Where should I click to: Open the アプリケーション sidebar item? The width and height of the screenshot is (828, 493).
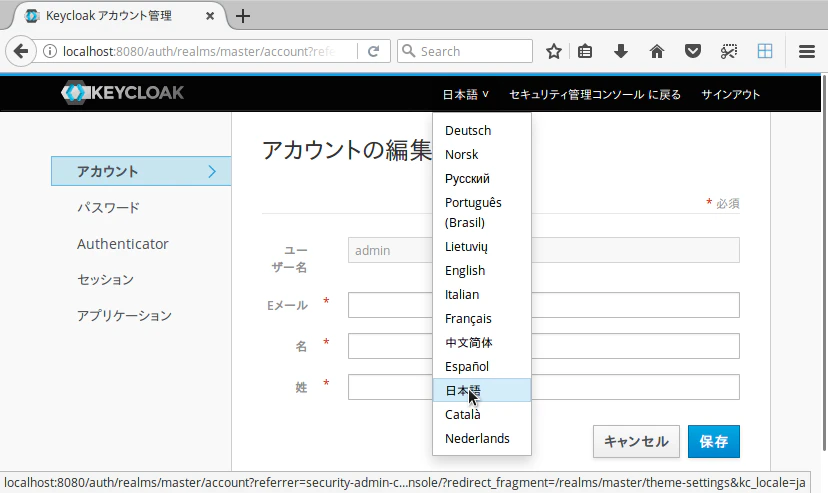(x=125, y=315)
